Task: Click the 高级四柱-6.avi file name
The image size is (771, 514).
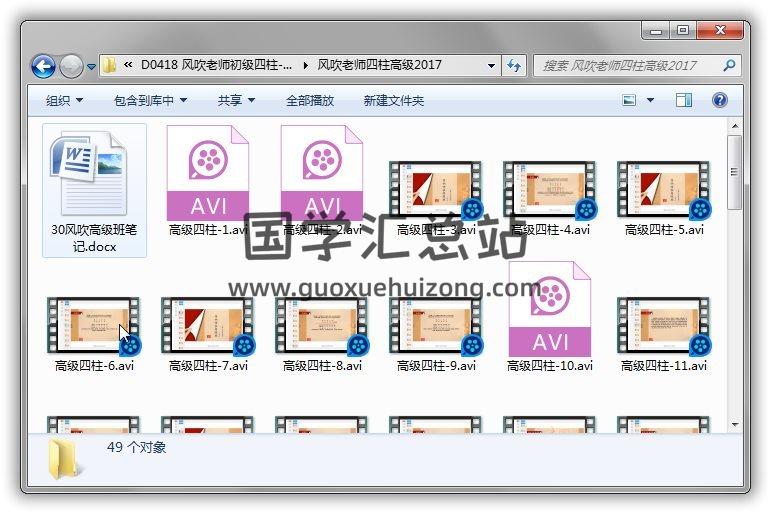Action: point(94,365)
